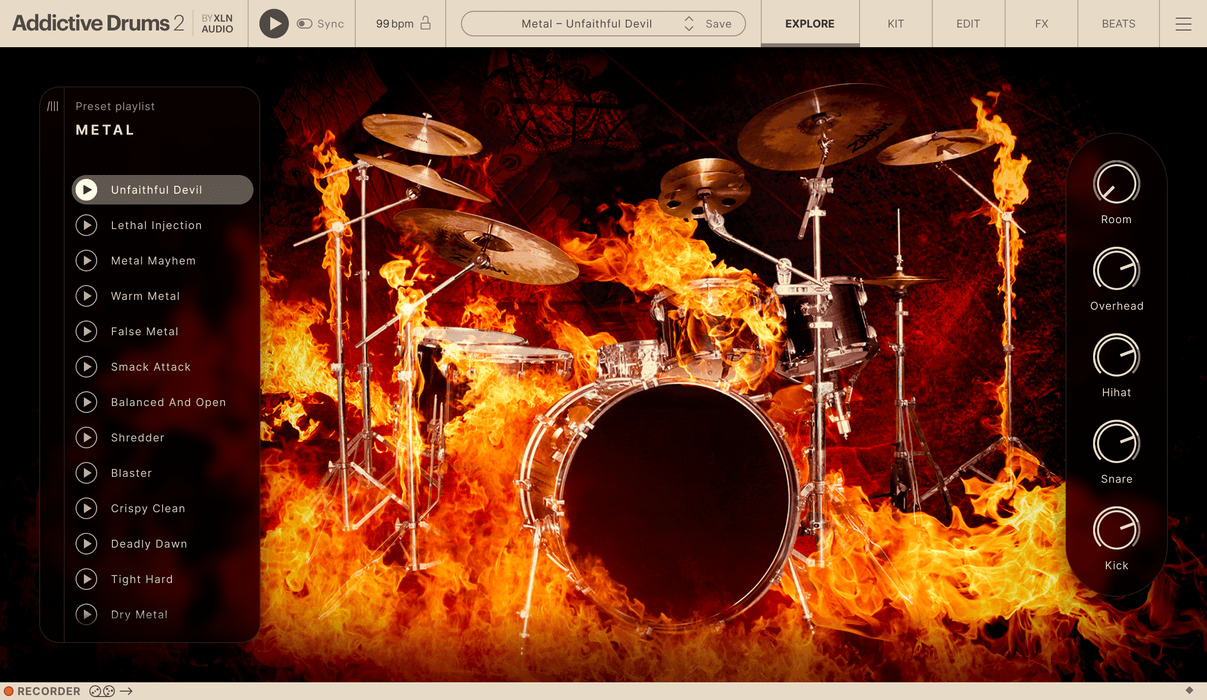Open the FX tab

[1041, 24]
